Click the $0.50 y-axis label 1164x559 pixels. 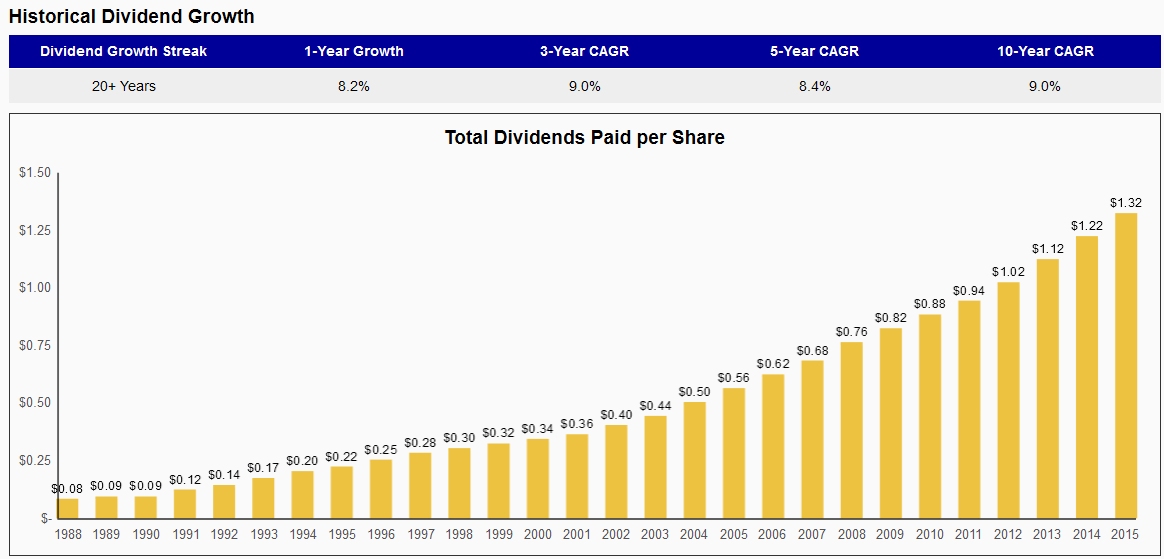[35, 403]
